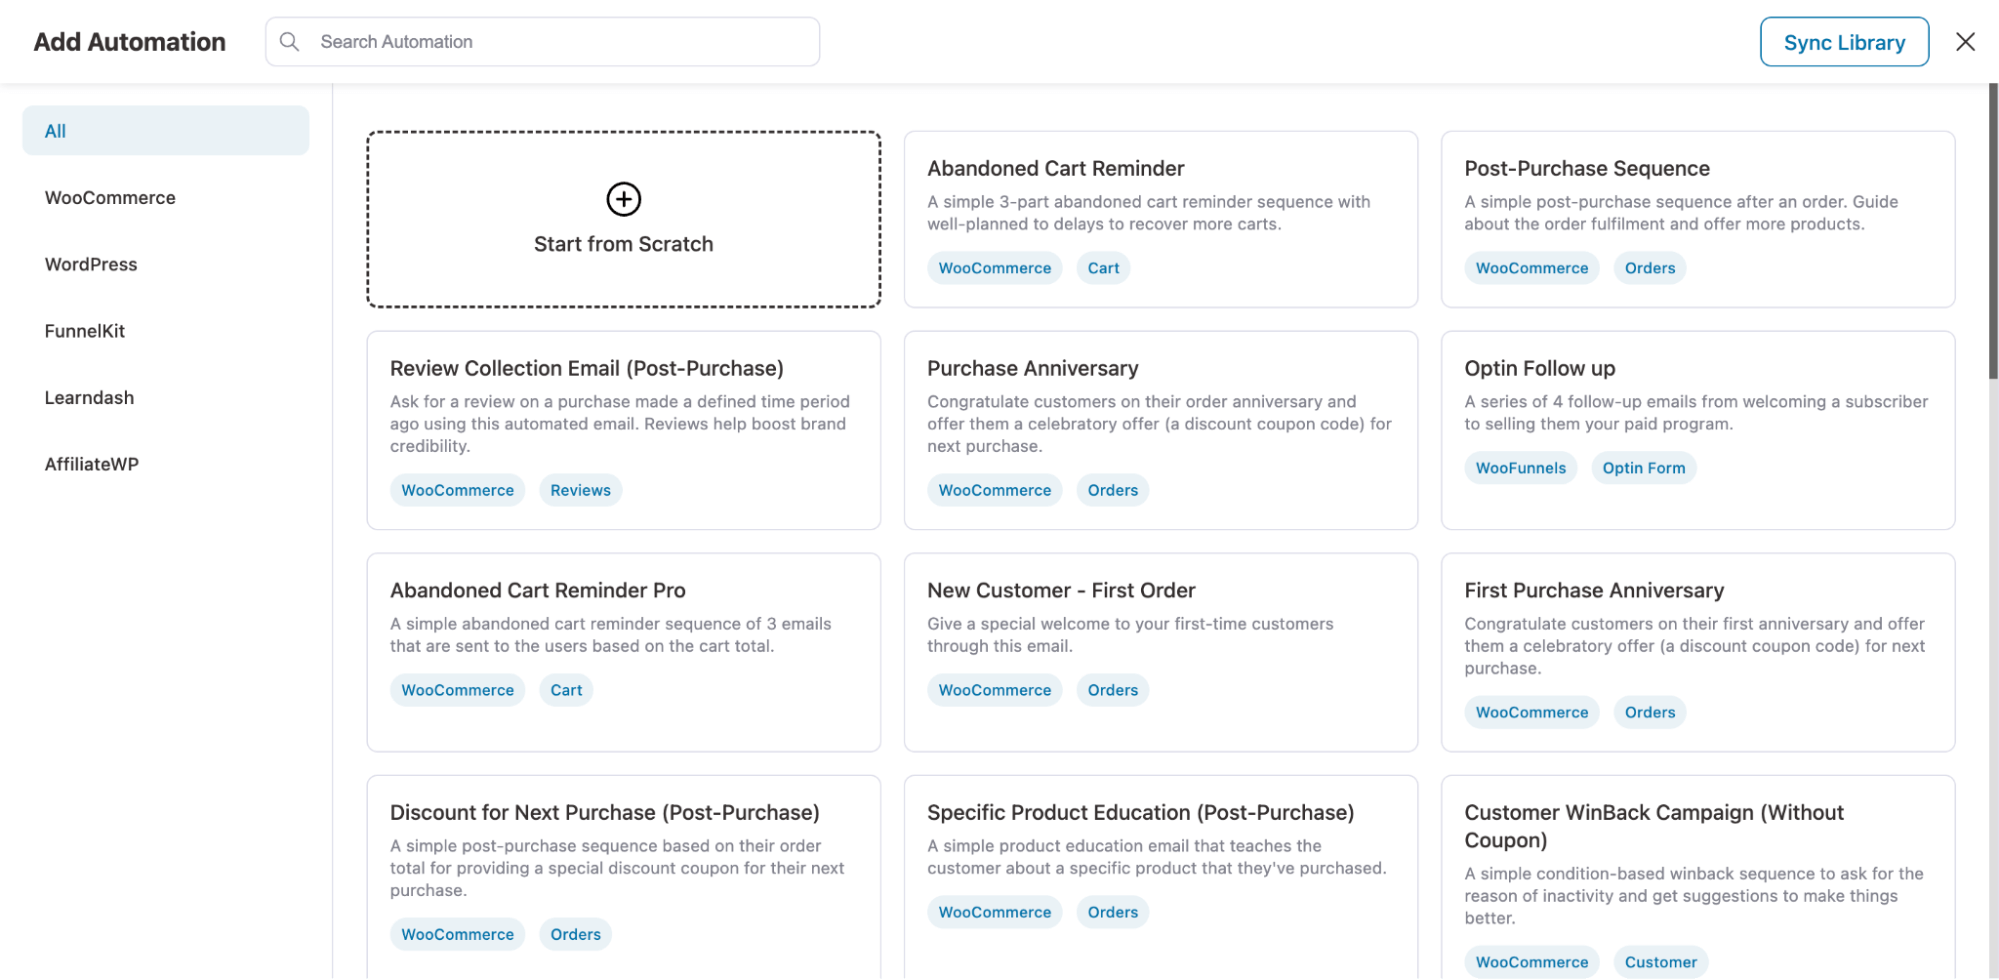The width and height of the screenshot is (1999, 980).
Task: Open Review Collection Email (Post-Purchase) title
Action: click(587, 368)
